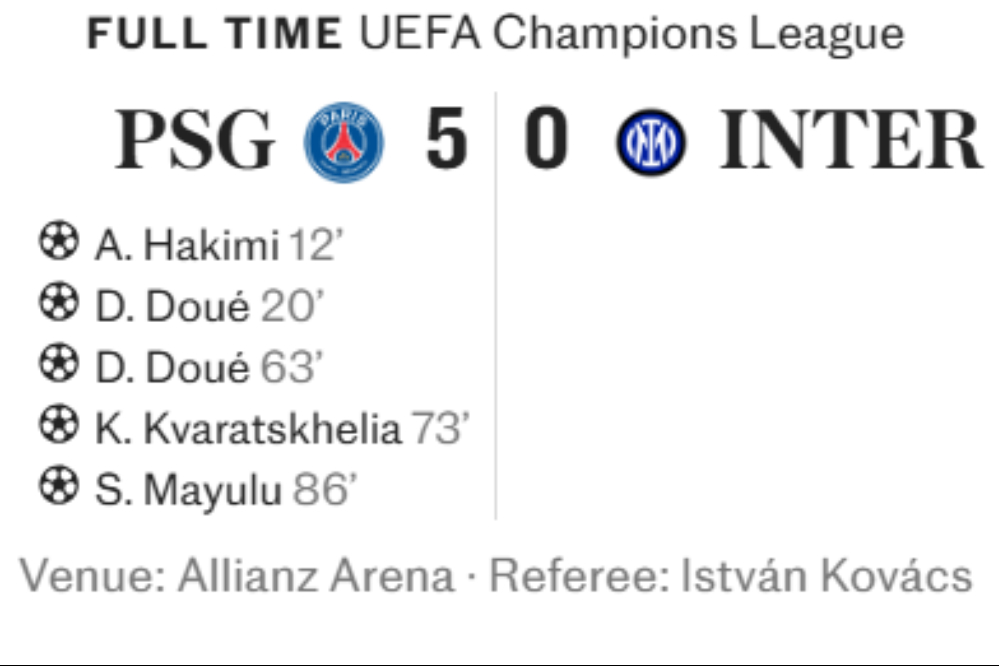Click the PSG club crest
Screen dimensions: 999x666
tap(344, 142)
